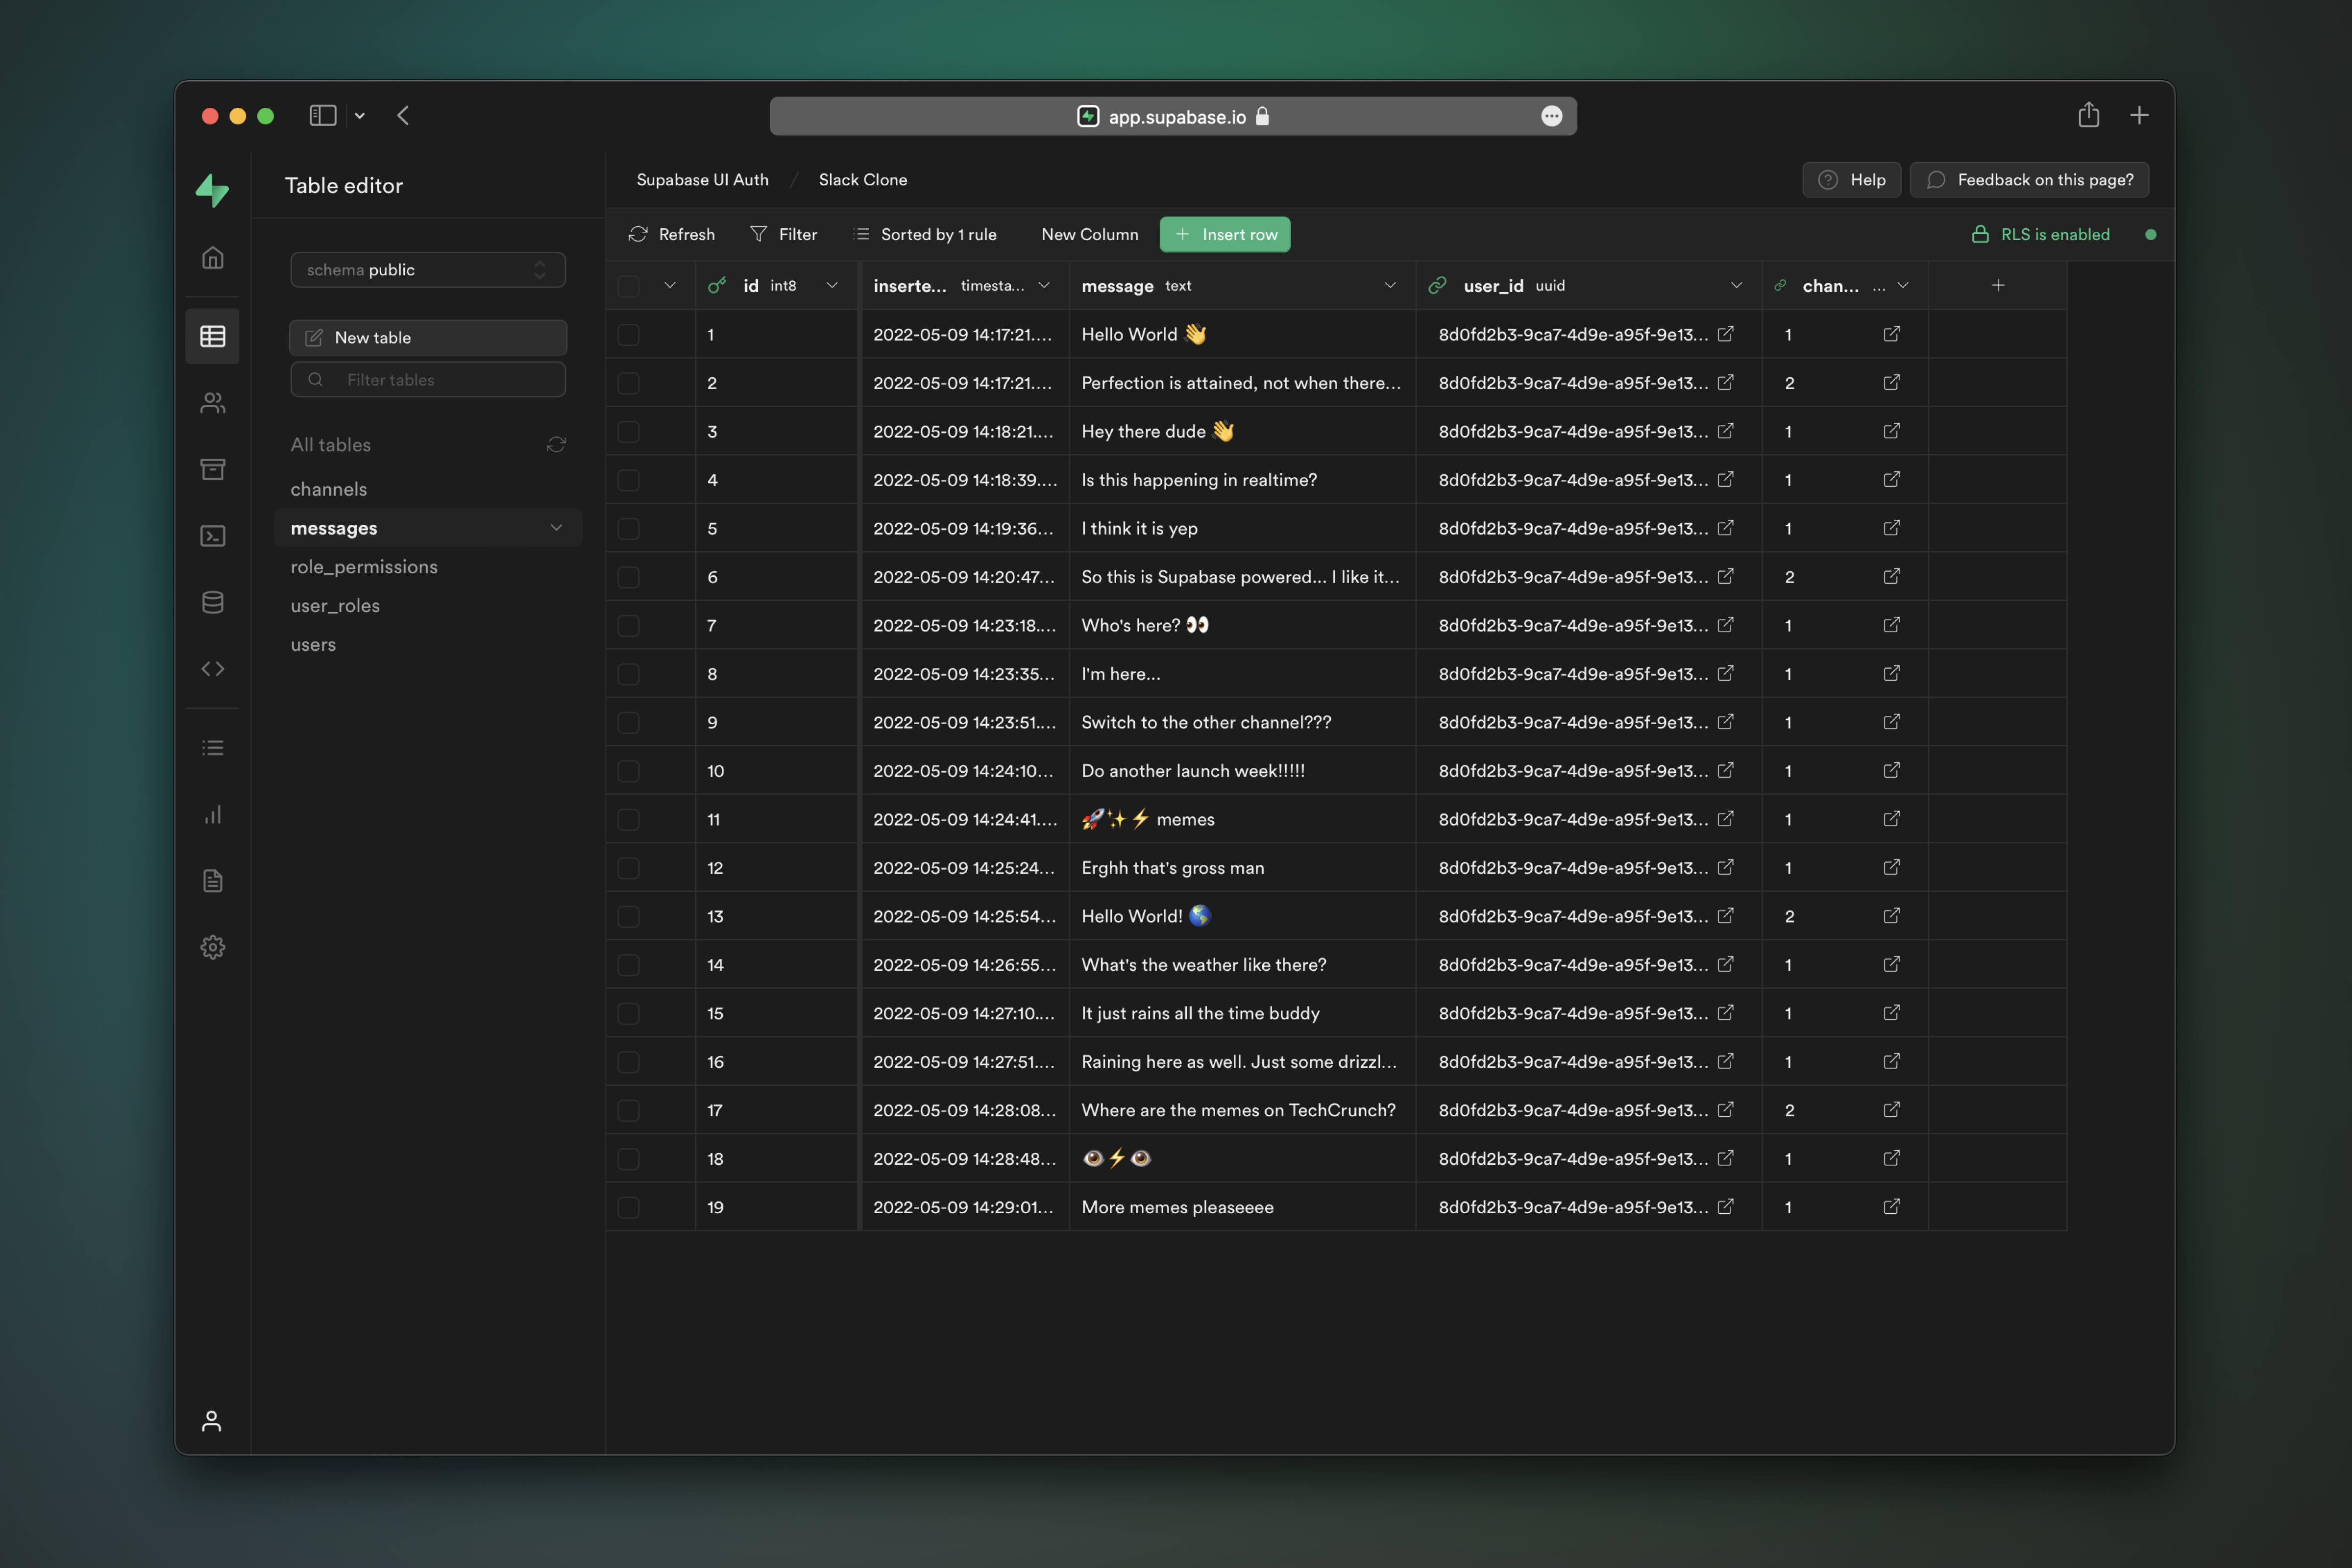Open the channels table
2352x1568 pixels.
tap(329, 489)
